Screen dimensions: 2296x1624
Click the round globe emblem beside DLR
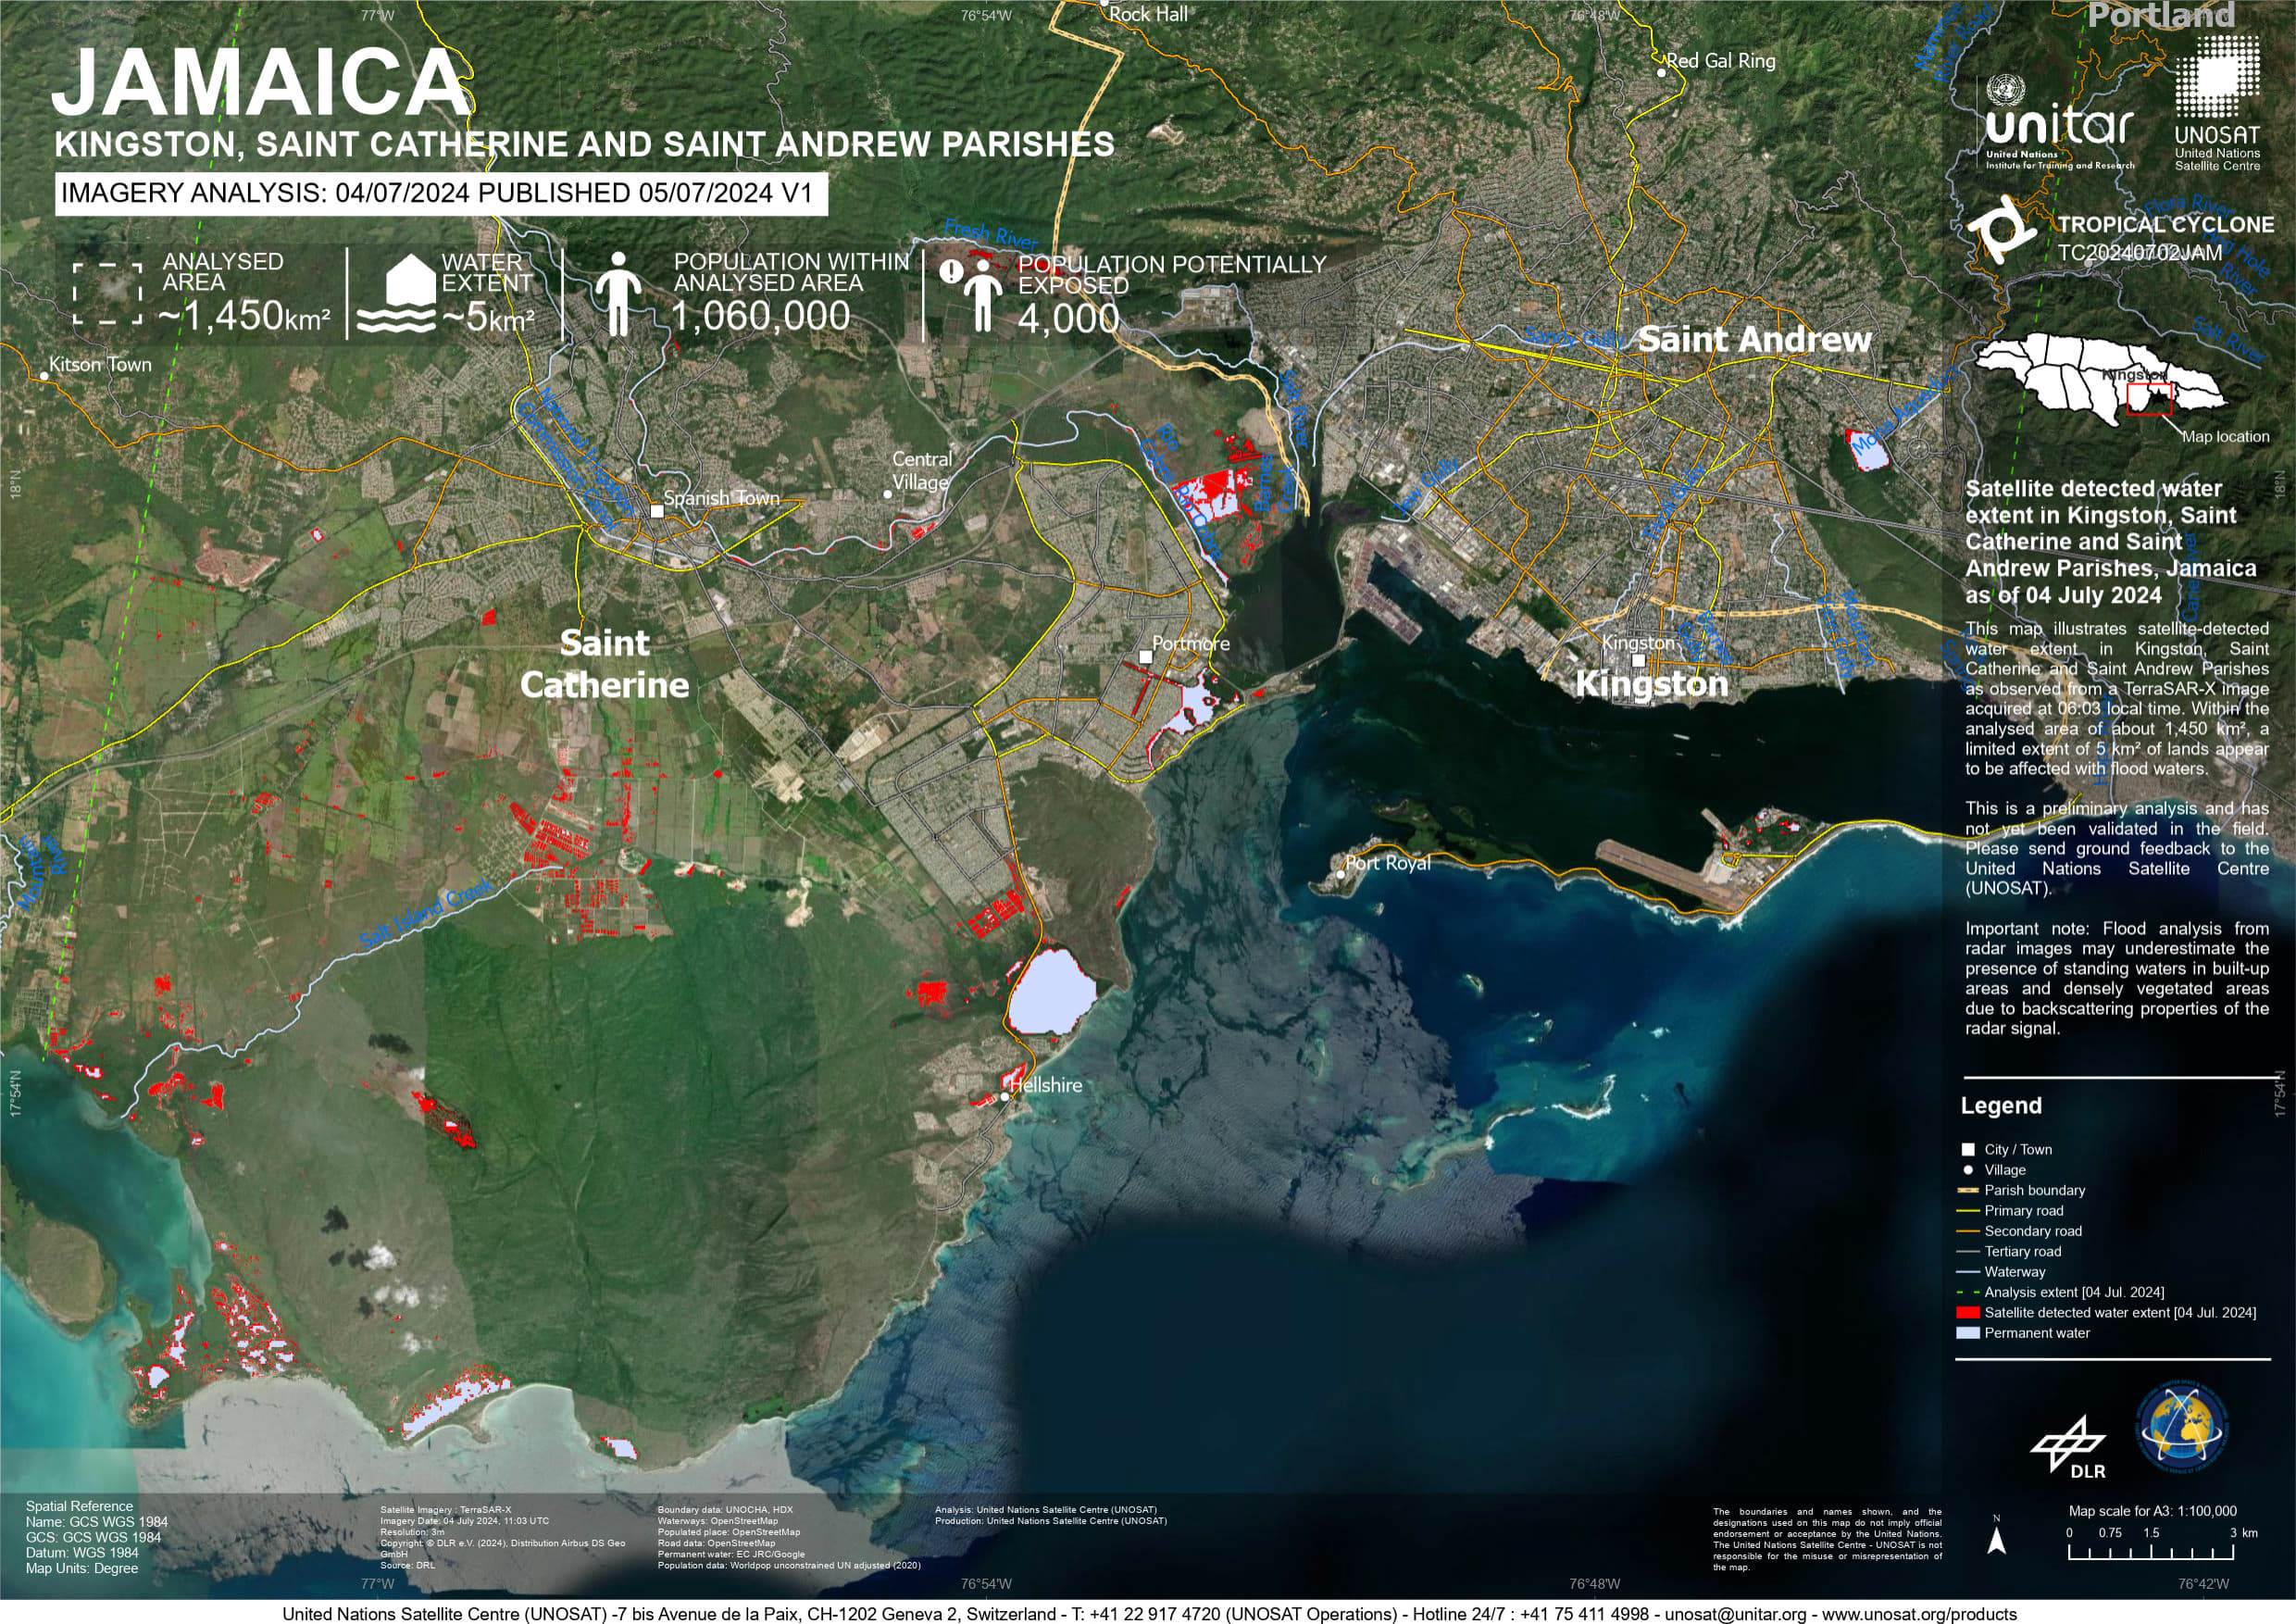pos(2183,1426)
